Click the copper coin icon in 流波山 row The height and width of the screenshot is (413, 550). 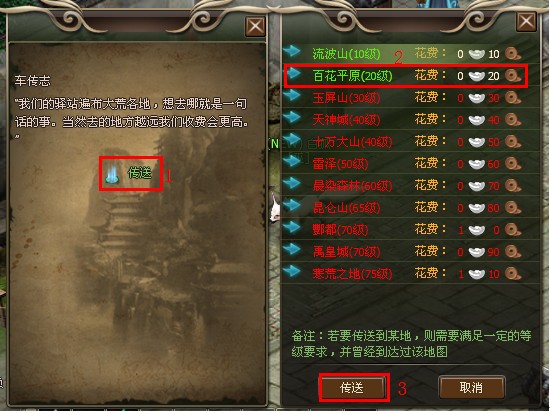513,54
